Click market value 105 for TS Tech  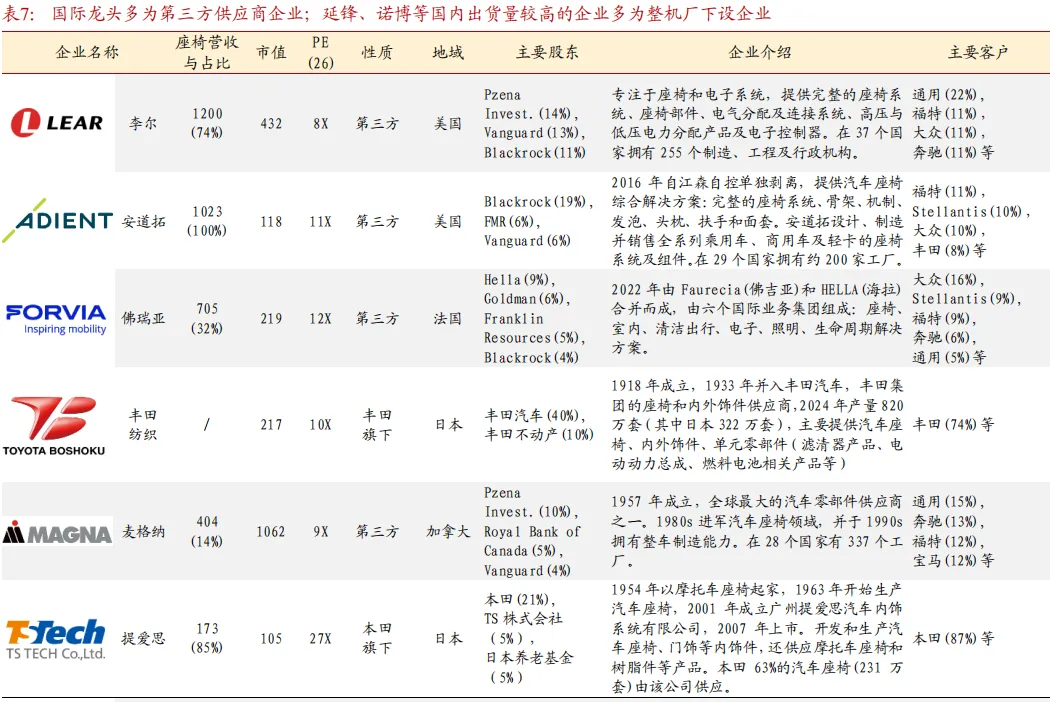coord(271,638)
